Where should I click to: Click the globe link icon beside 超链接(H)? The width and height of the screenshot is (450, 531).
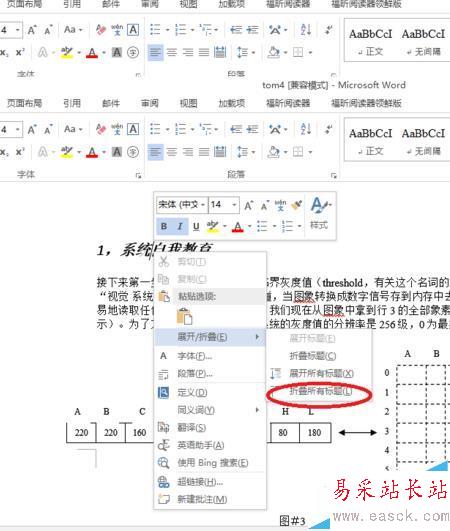[x=164, y=482]
